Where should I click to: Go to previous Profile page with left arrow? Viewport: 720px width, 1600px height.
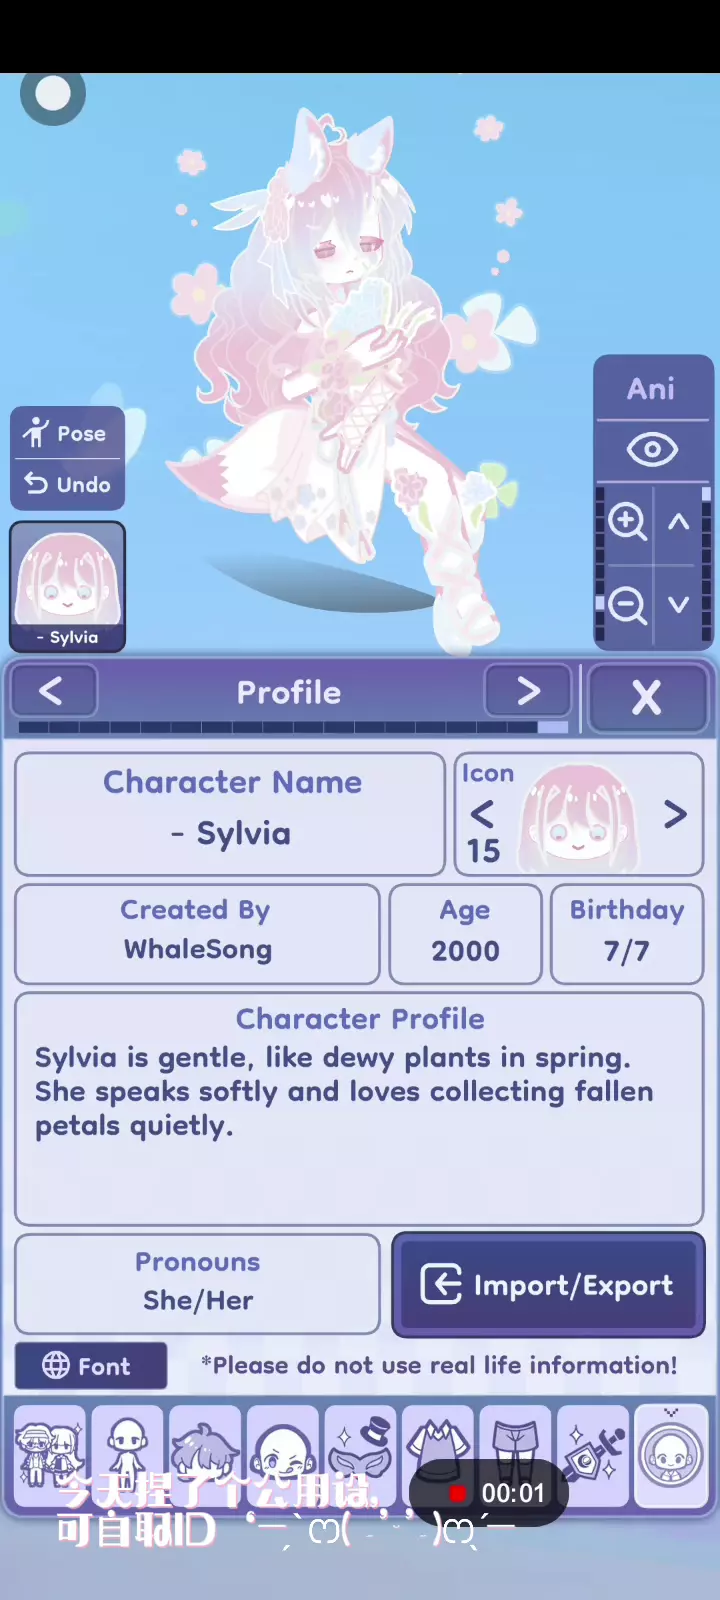click(52, 690)
